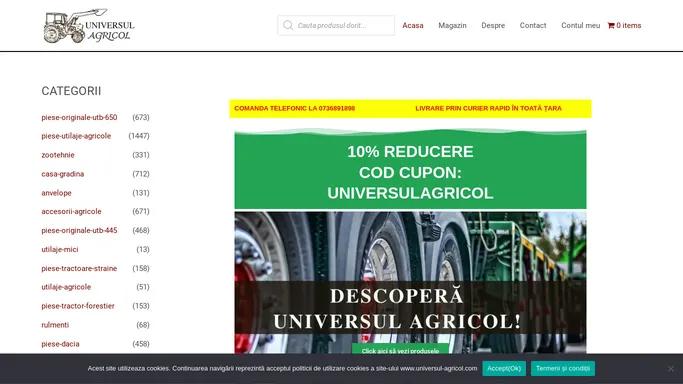This screenshot has height=384, width=683.
Task: Click the count (712) beside casa-gradina
Action: (x=141, y=174)
